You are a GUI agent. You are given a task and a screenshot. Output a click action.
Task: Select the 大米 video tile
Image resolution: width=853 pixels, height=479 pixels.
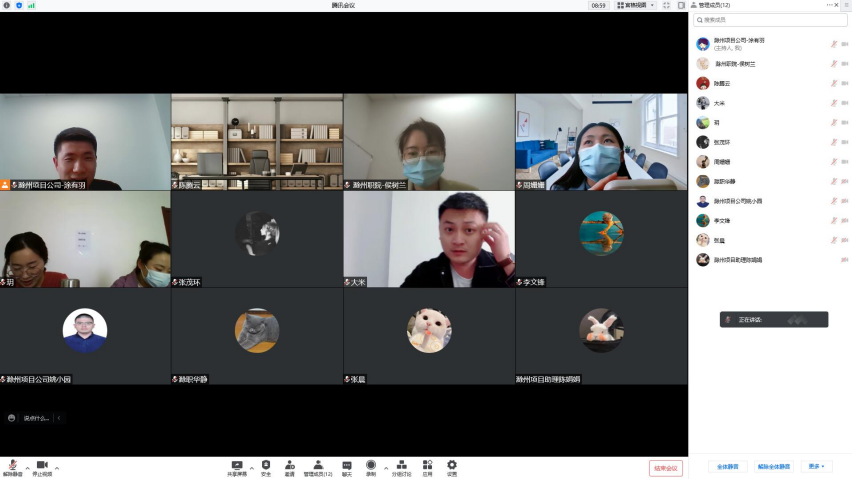click(x=429, y=239)
